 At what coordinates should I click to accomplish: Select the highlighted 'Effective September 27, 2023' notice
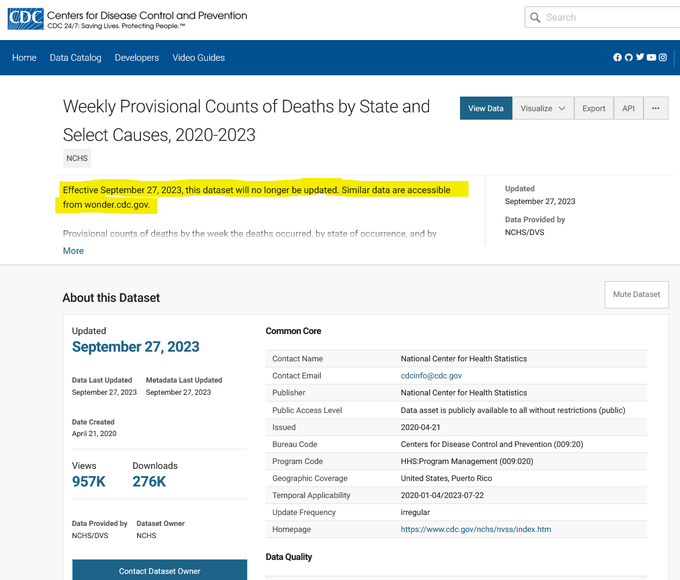[257, 197]
